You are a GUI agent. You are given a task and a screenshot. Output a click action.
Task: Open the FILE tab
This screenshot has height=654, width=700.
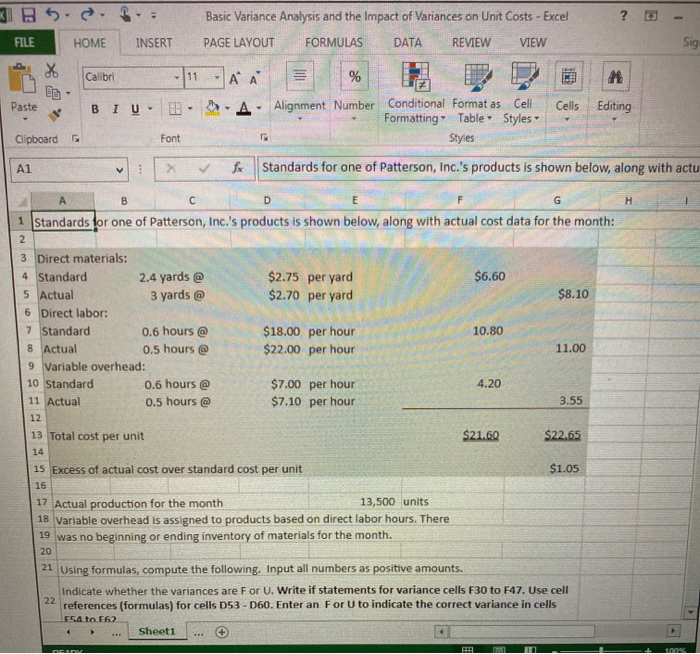[25, 42]
